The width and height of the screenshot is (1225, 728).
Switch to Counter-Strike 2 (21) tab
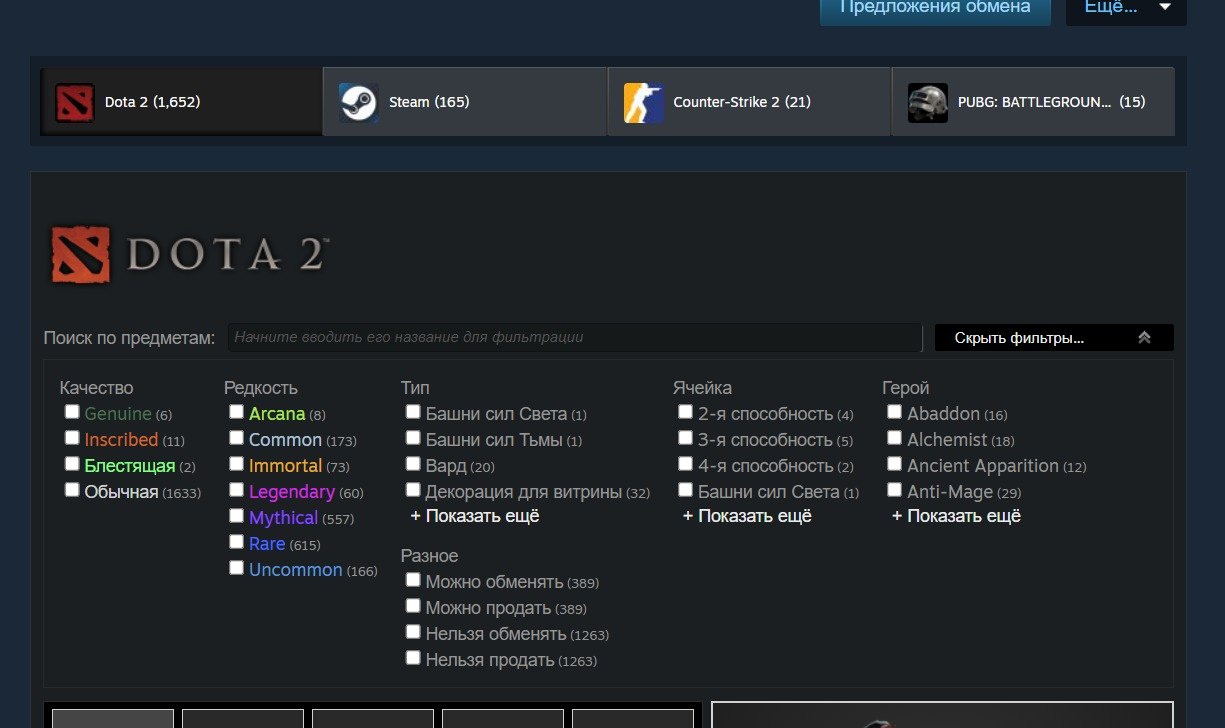(748, 102)
